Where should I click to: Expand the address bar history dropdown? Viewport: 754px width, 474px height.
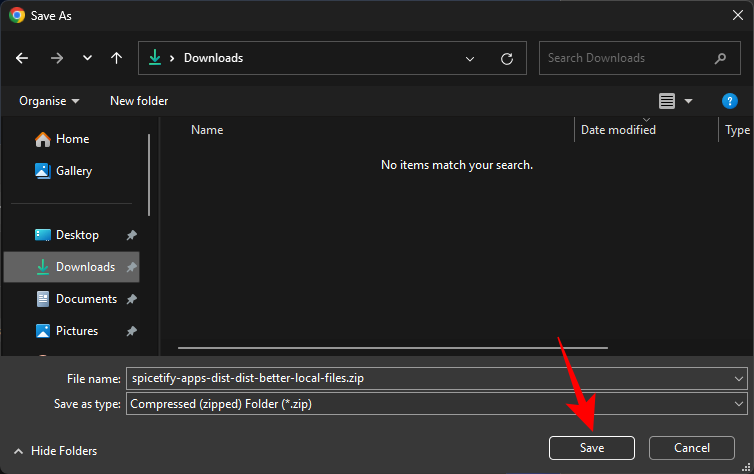click(470, 58)
